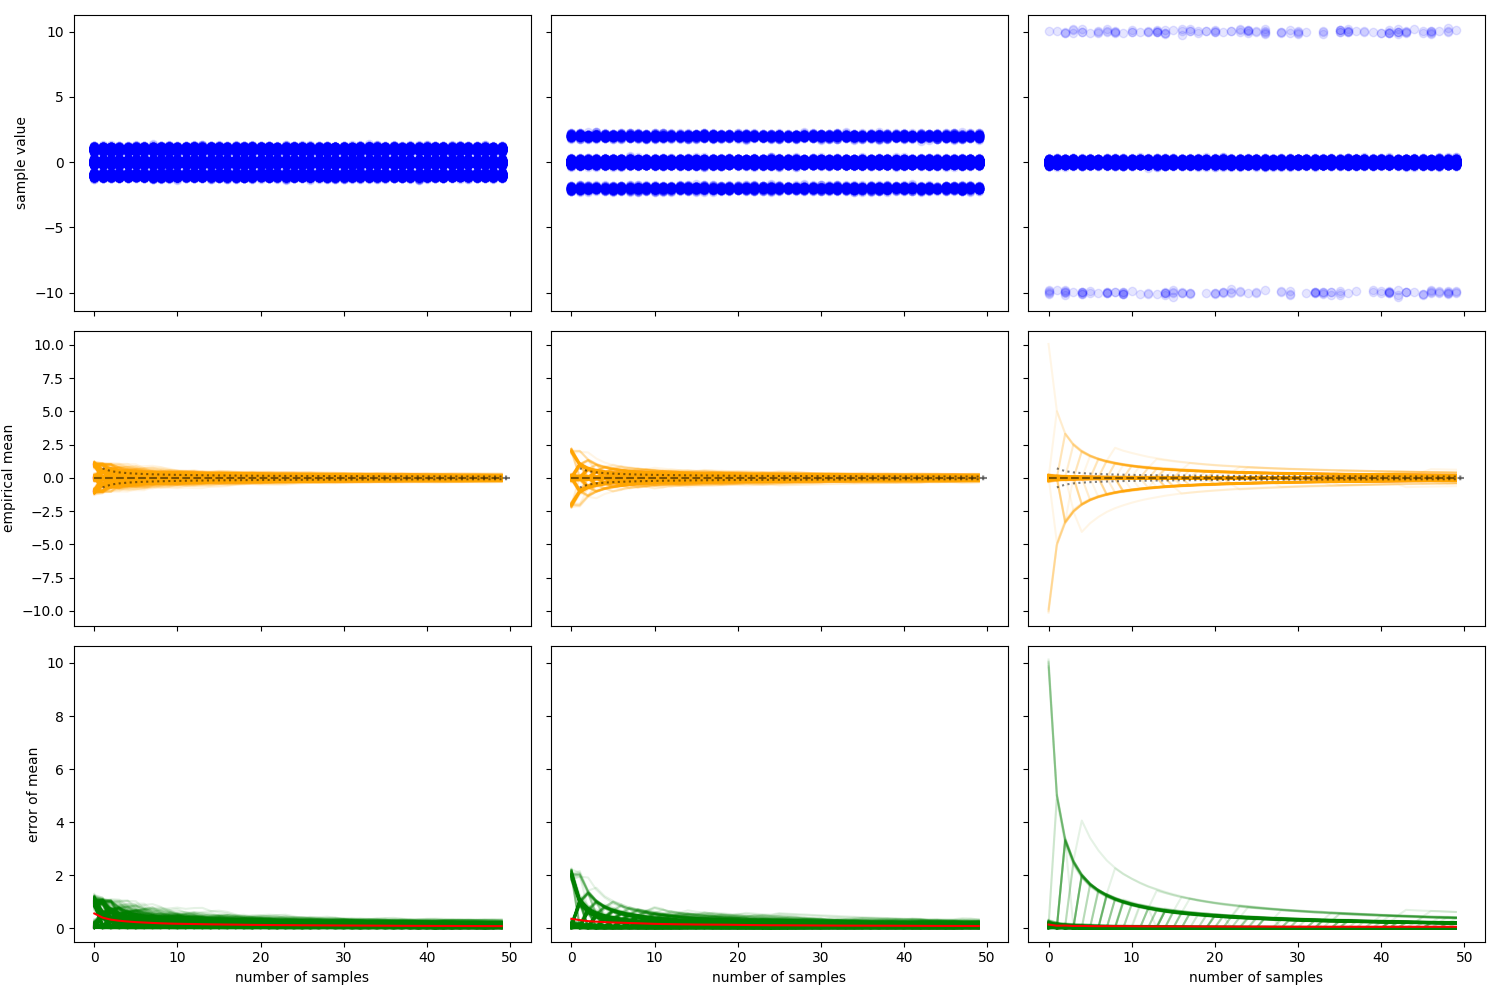Click the '2.5' tick on empirical mean axis
Image resolution: width=1500 pixels, height=1000 pixels.
(50, 445)
